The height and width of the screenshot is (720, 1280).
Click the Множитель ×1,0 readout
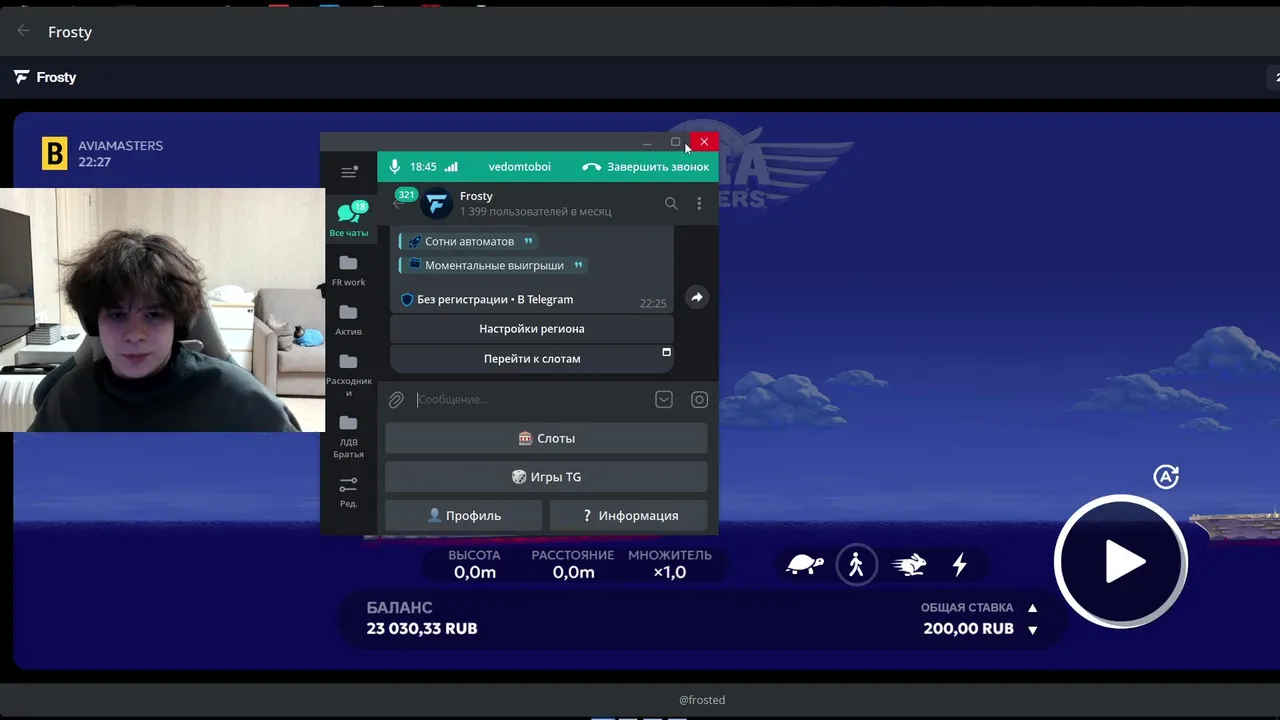click(670, 564)
